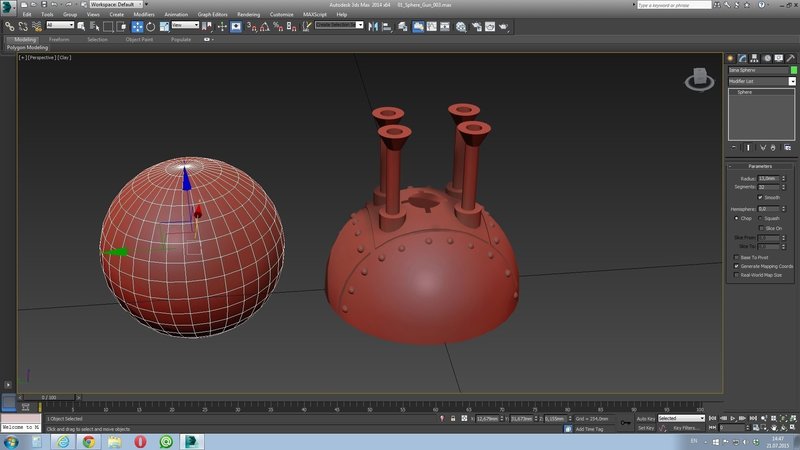Viewport: 800px width, 450px height.
Task: Click the Play Animation button
Action: (x=733, y=418)
